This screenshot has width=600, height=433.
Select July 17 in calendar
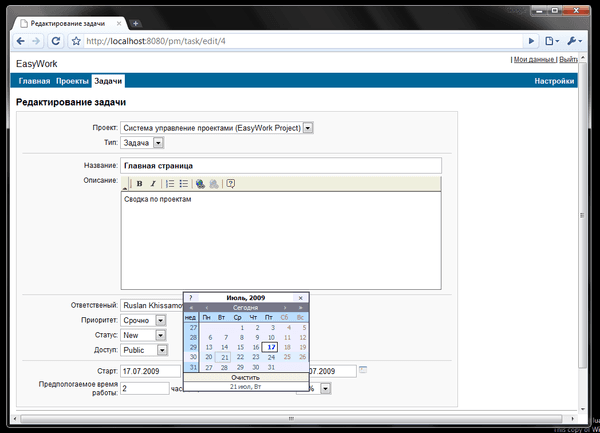click(x=270, y=347)
